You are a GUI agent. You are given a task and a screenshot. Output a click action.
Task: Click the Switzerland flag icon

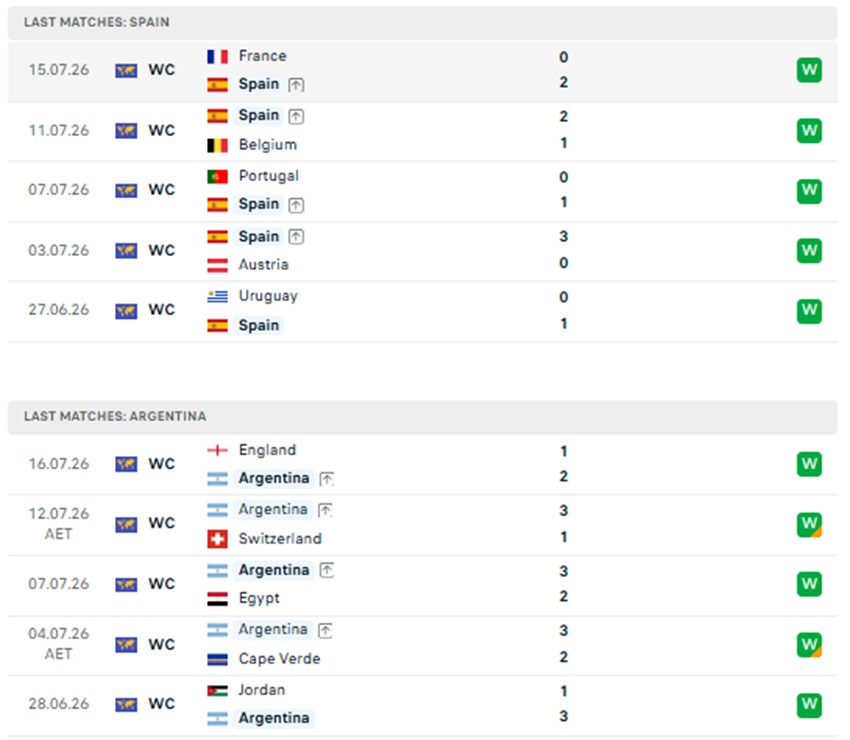217,539
